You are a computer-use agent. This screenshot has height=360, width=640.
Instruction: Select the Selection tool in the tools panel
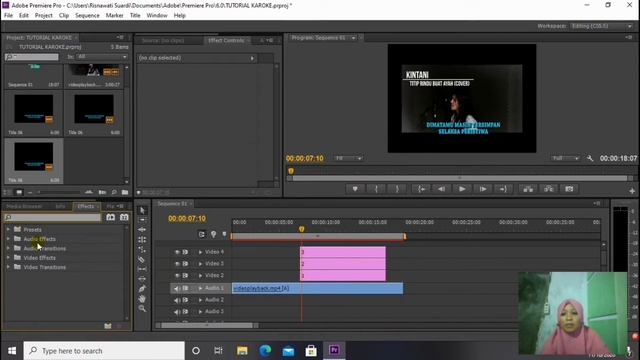coord(142,210)
